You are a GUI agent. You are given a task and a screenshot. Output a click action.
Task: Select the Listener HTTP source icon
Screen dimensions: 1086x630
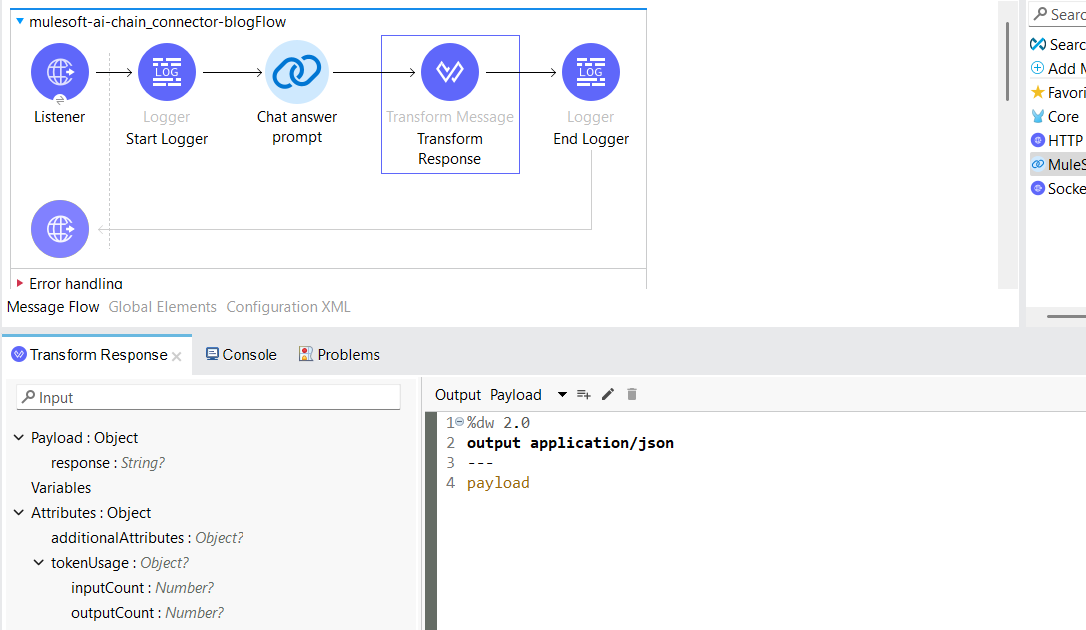pos(60,72)
